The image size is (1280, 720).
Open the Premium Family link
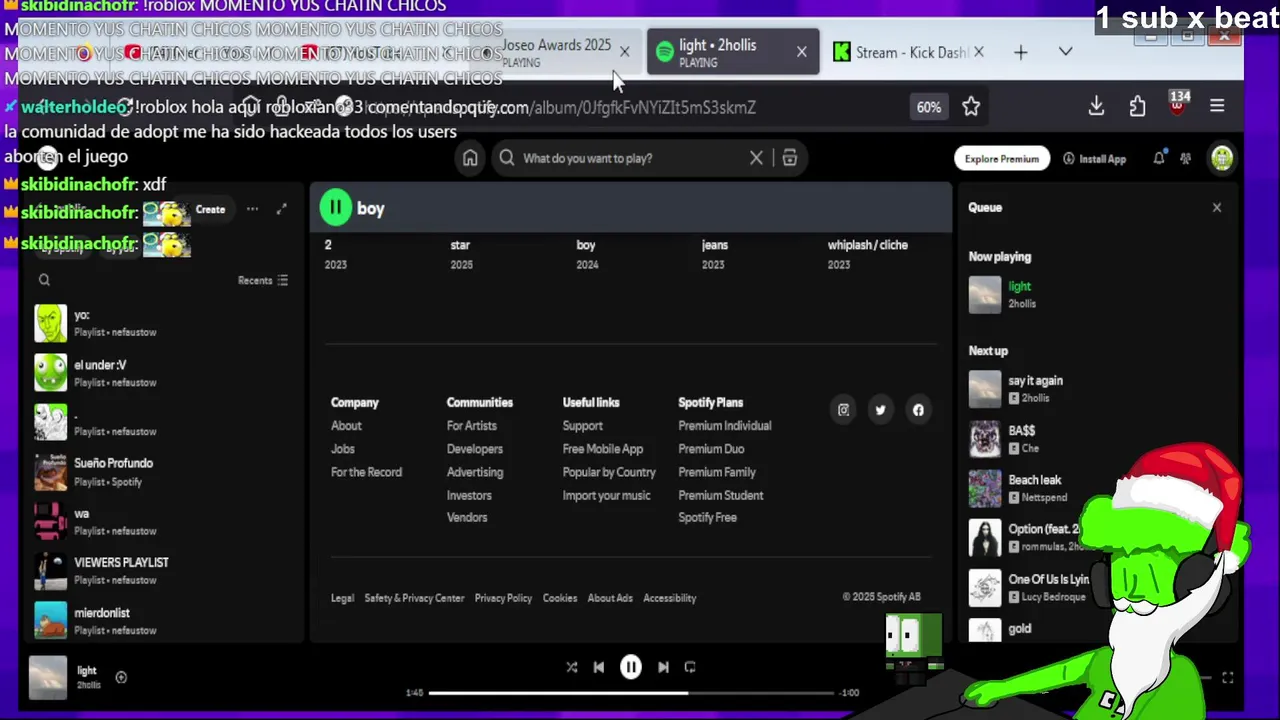[717, 472]
